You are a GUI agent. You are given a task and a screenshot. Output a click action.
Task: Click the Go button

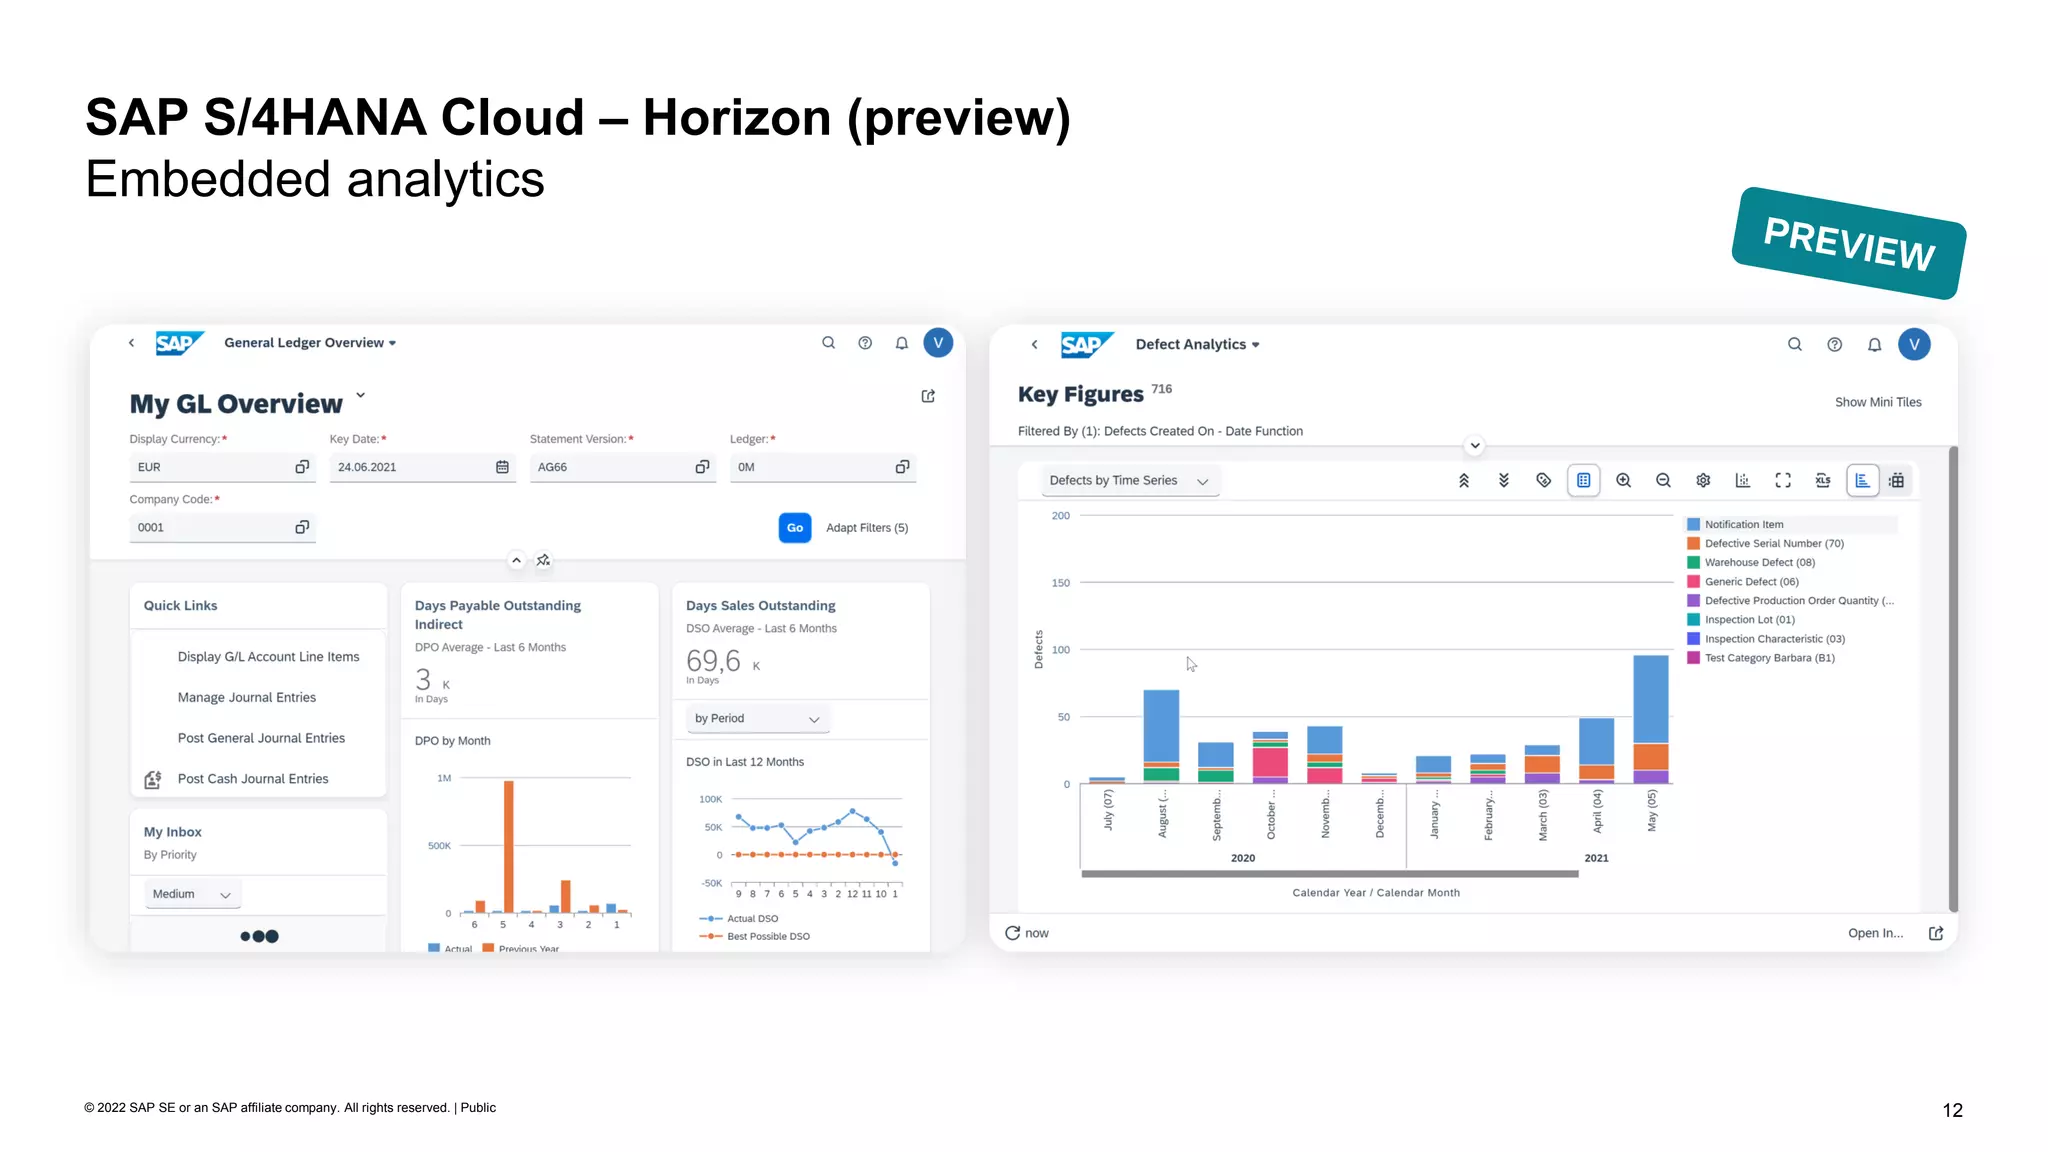coord(795,528)
